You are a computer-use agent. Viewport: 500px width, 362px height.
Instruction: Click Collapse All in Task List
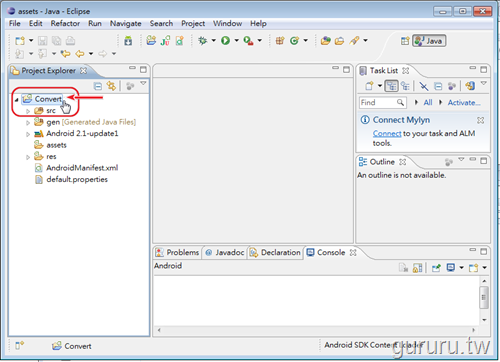pyautogui.click(x=438, y=86)
